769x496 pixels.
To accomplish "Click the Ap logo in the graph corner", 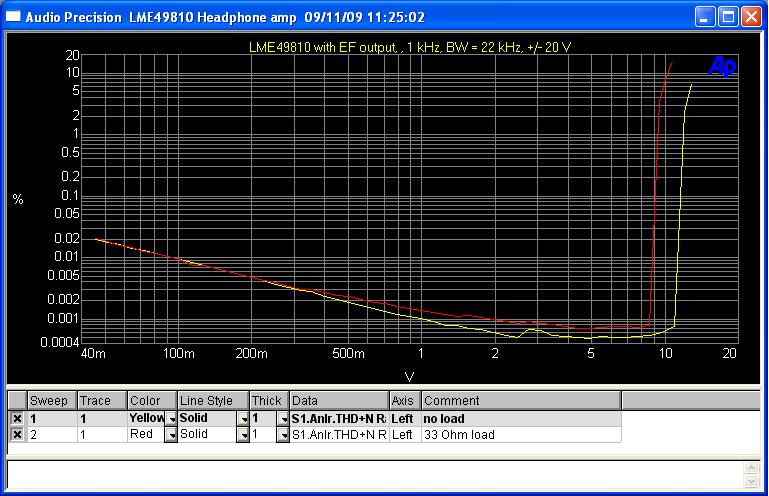I will coord(722,65).
